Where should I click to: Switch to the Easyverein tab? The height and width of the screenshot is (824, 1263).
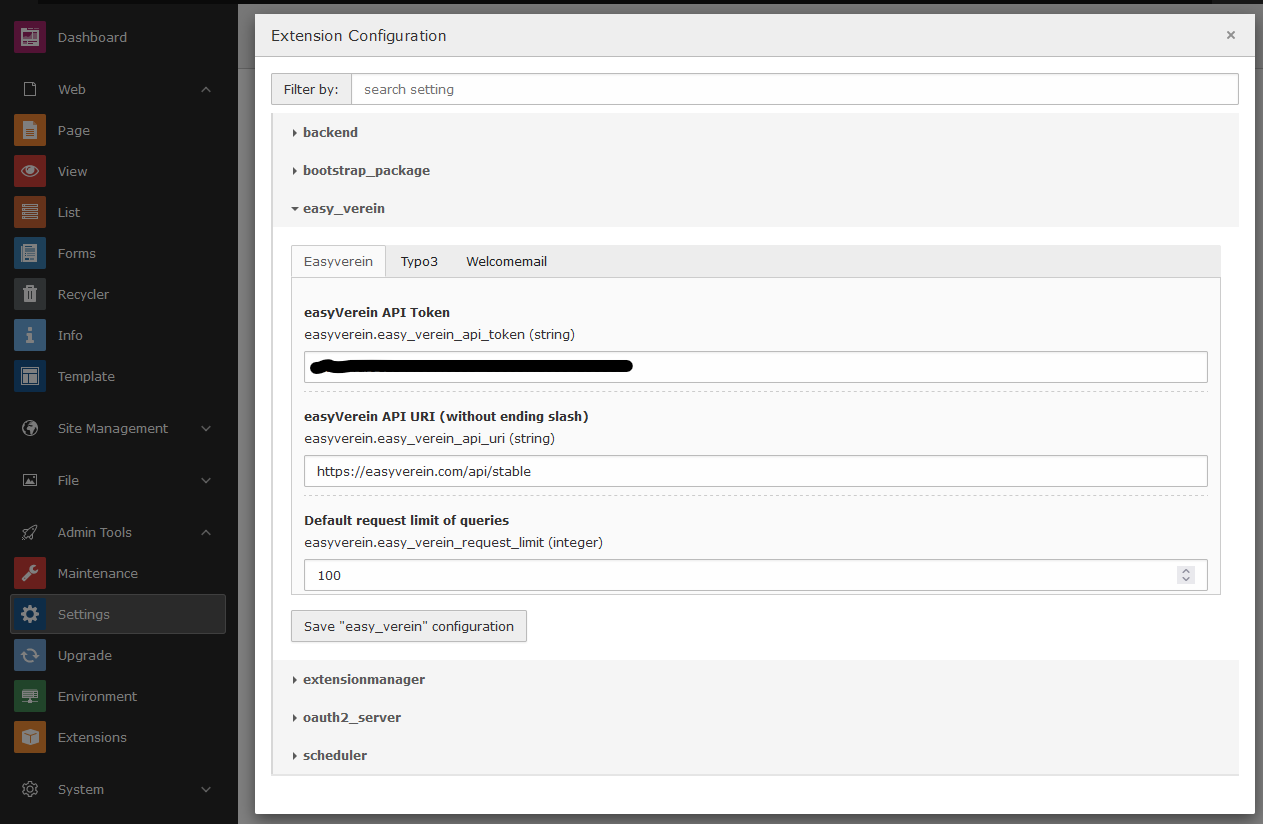(x=339, y=261)
